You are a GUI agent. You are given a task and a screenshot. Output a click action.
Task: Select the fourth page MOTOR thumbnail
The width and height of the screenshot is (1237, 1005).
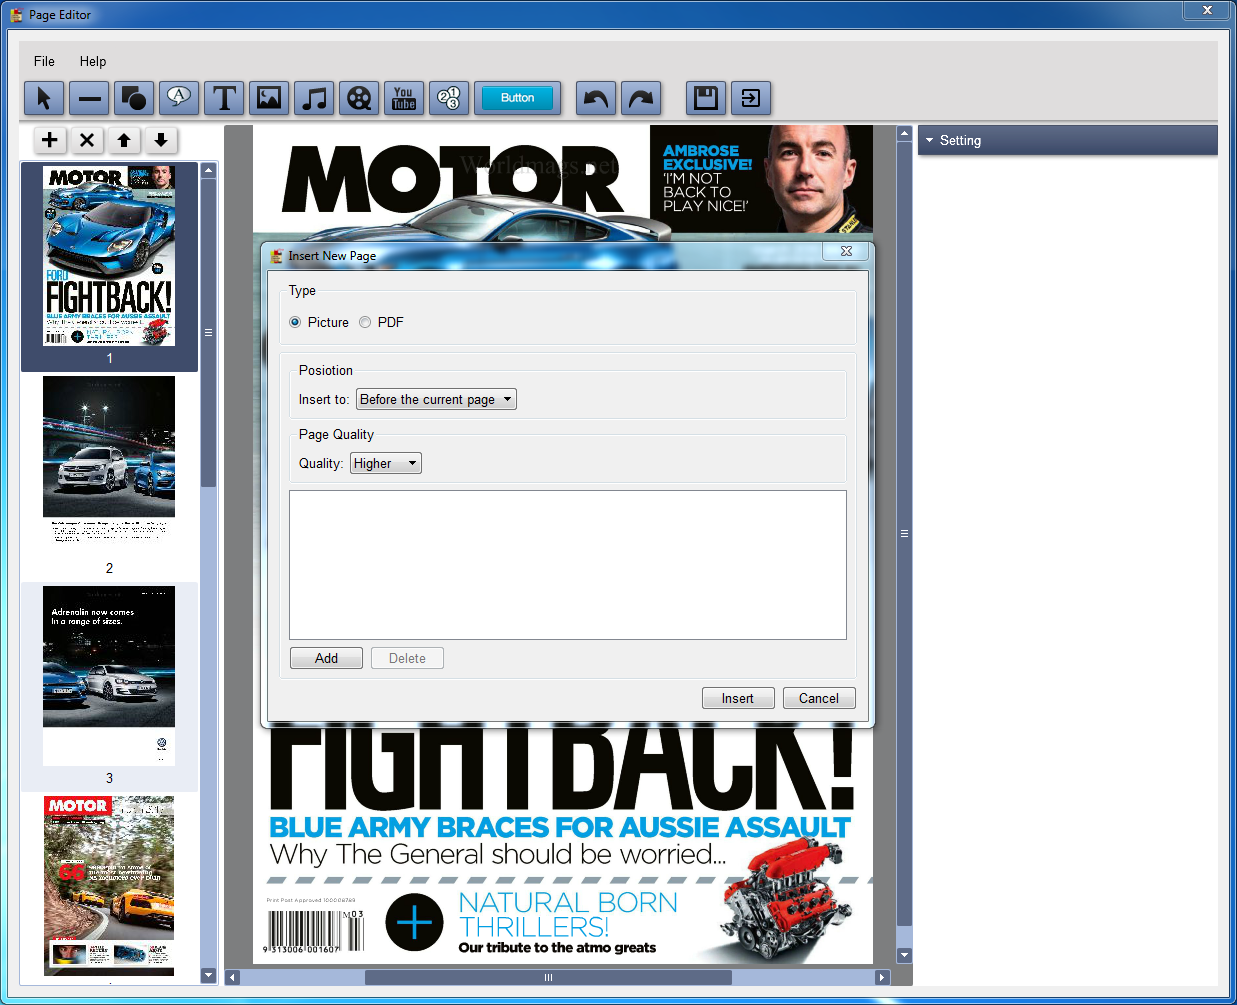pos(109,886)
